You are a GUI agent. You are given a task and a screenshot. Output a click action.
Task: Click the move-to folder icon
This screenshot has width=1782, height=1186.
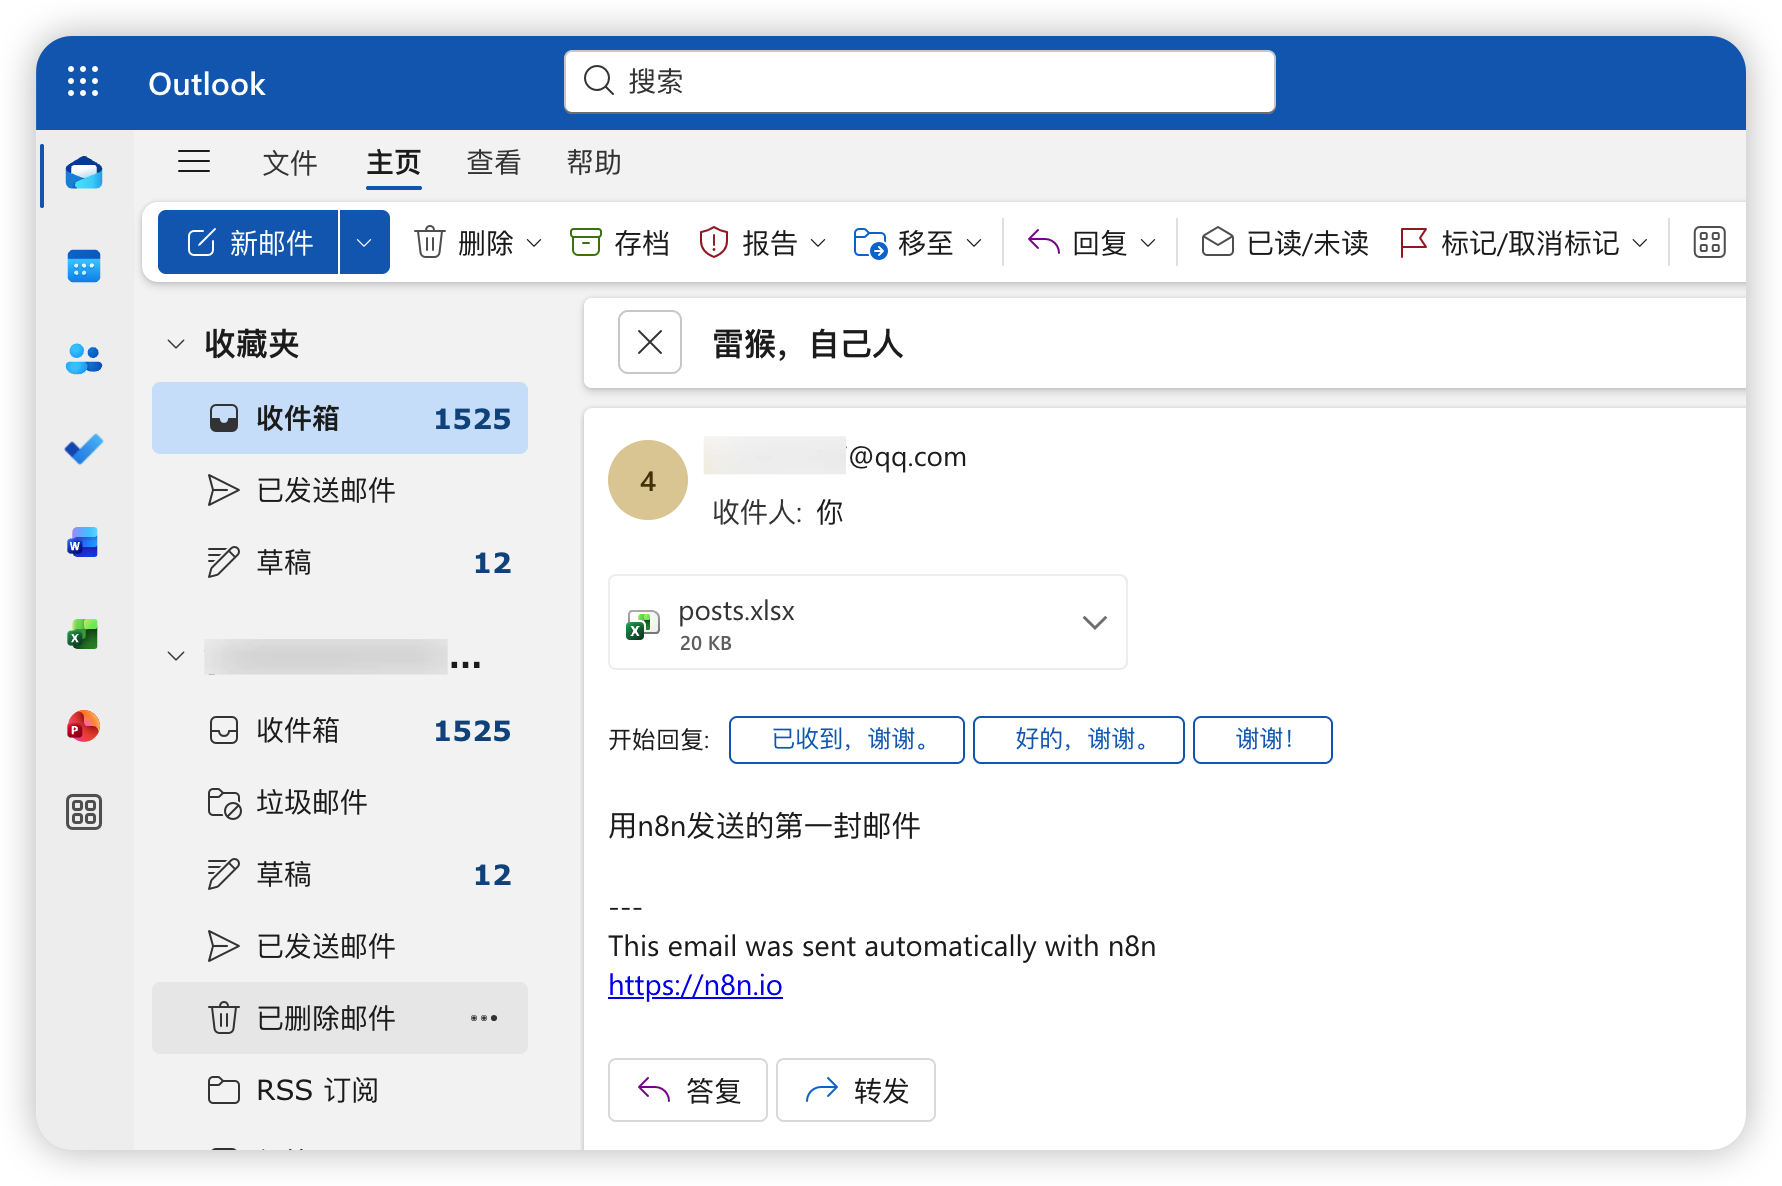pos(870,243)
